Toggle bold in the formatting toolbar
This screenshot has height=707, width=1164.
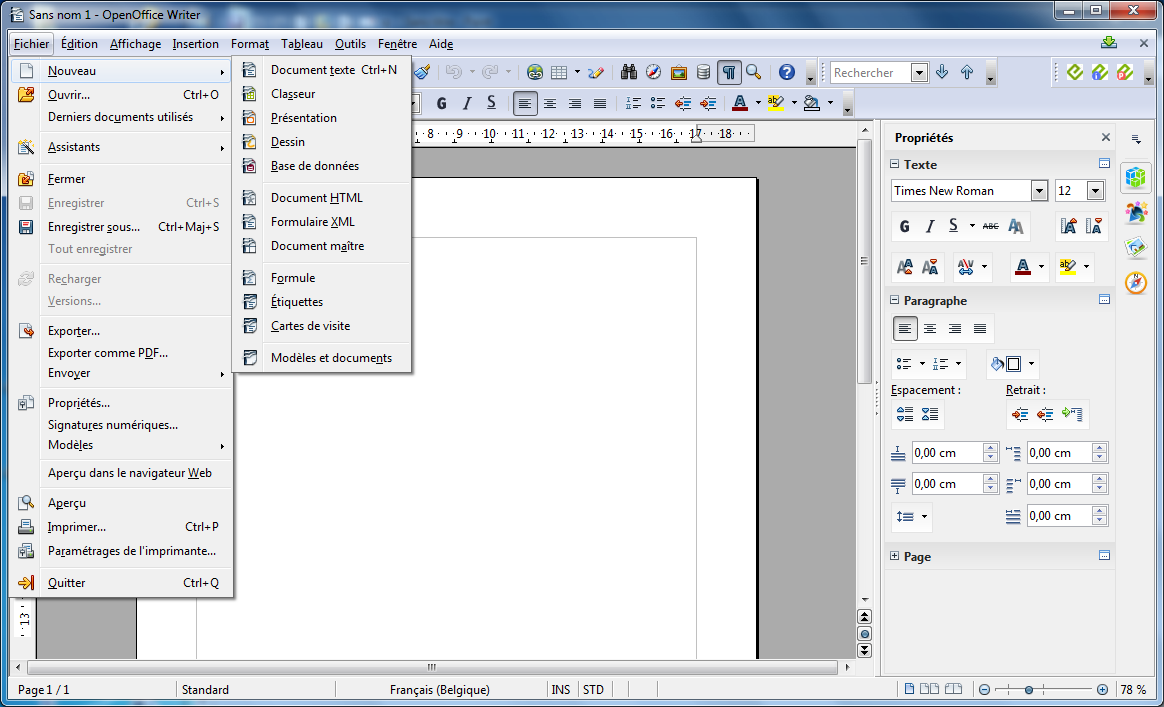tap(442, 103)
